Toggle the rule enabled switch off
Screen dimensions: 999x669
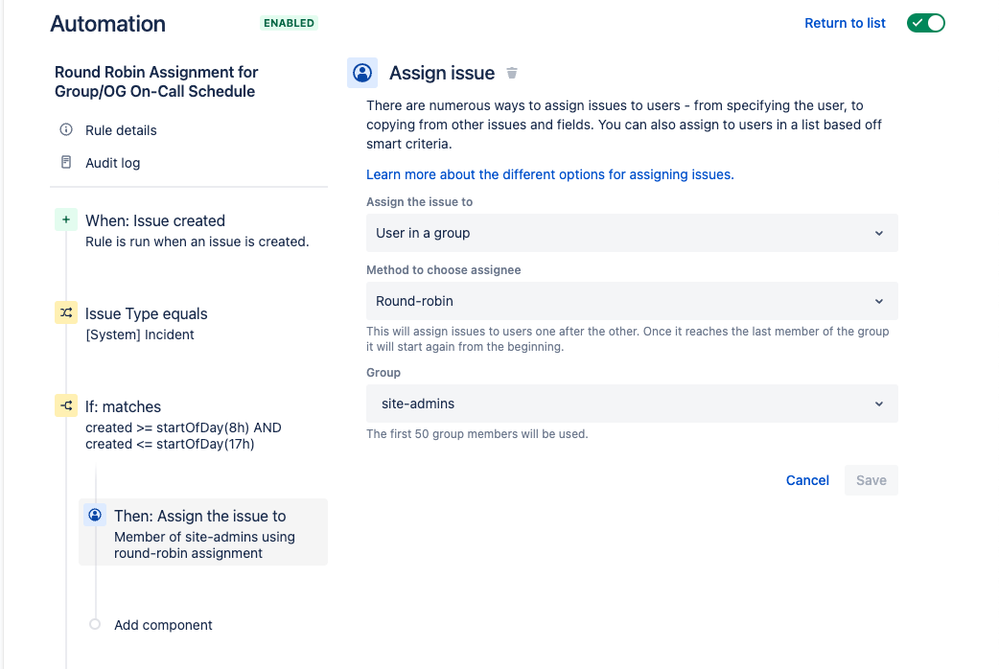(926, 23)
